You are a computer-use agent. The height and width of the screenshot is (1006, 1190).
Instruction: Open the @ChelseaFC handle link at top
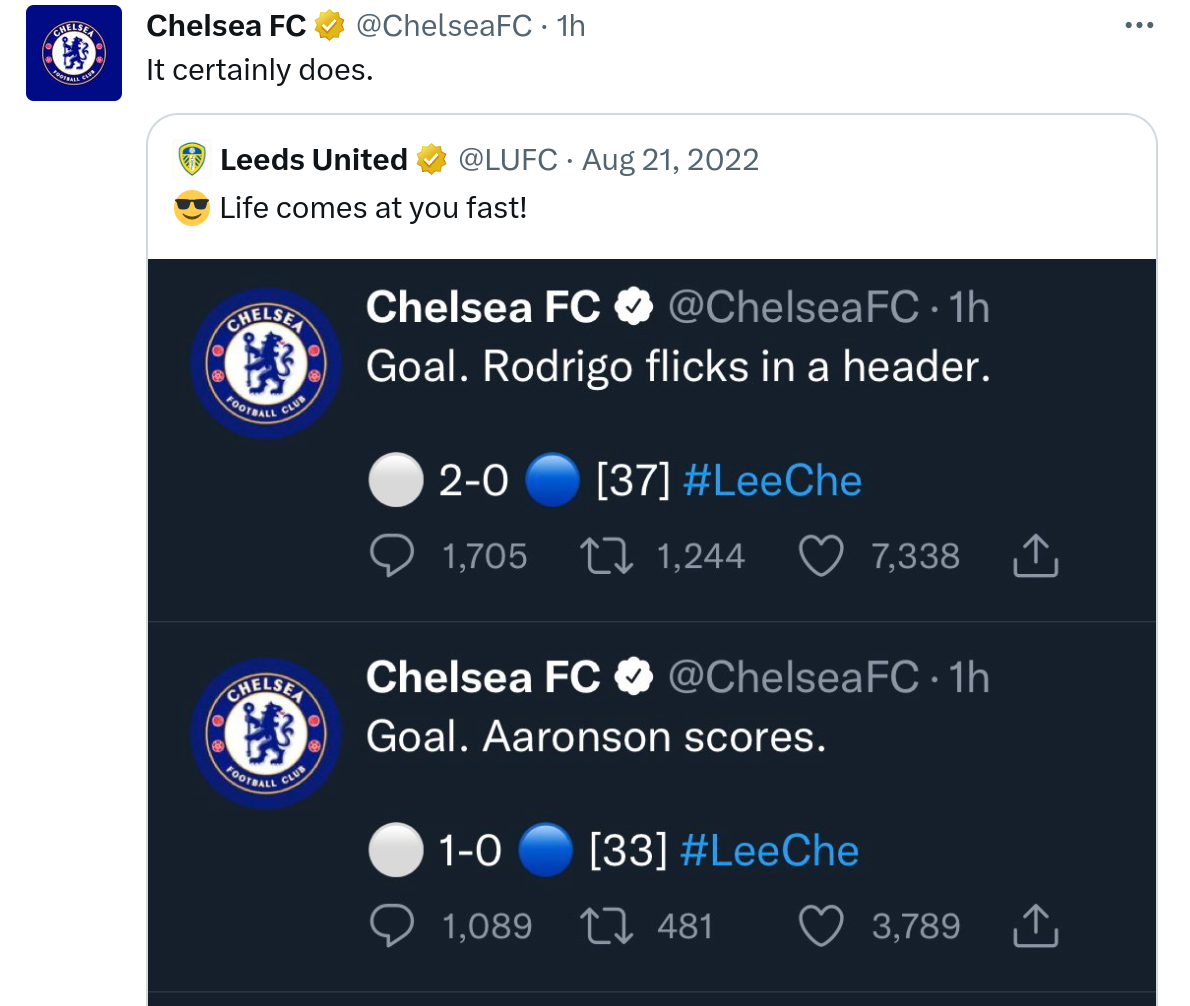tap(443, 26)
